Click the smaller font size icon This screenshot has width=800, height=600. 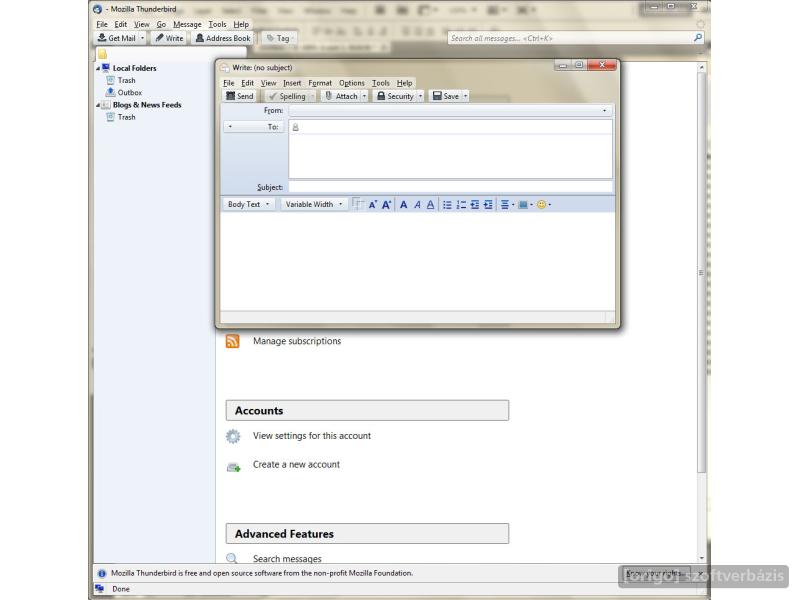[372, 205]
